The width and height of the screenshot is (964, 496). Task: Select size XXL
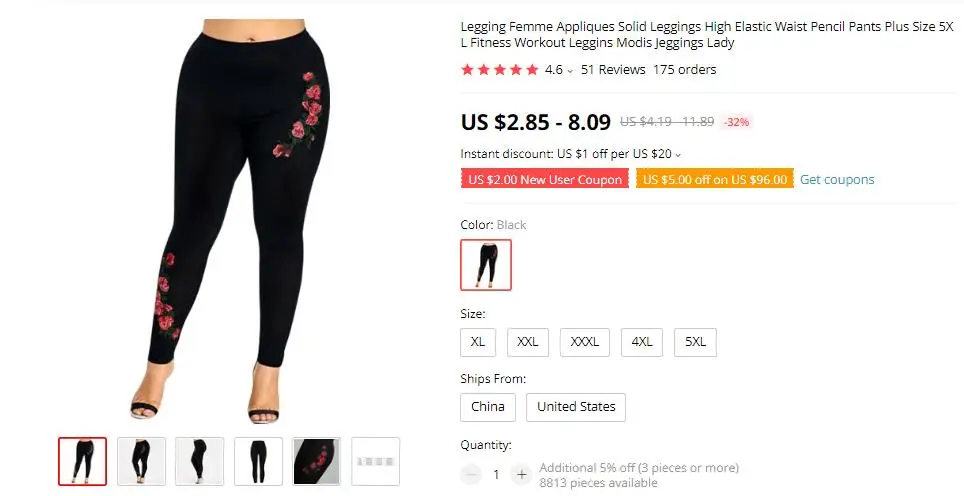tap(527, 342)
